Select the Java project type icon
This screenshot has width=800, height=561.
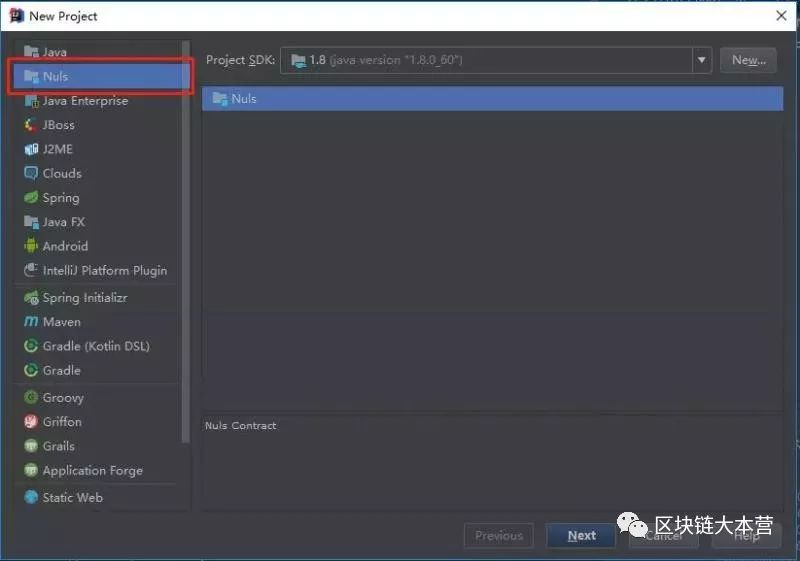click(31, 52)
